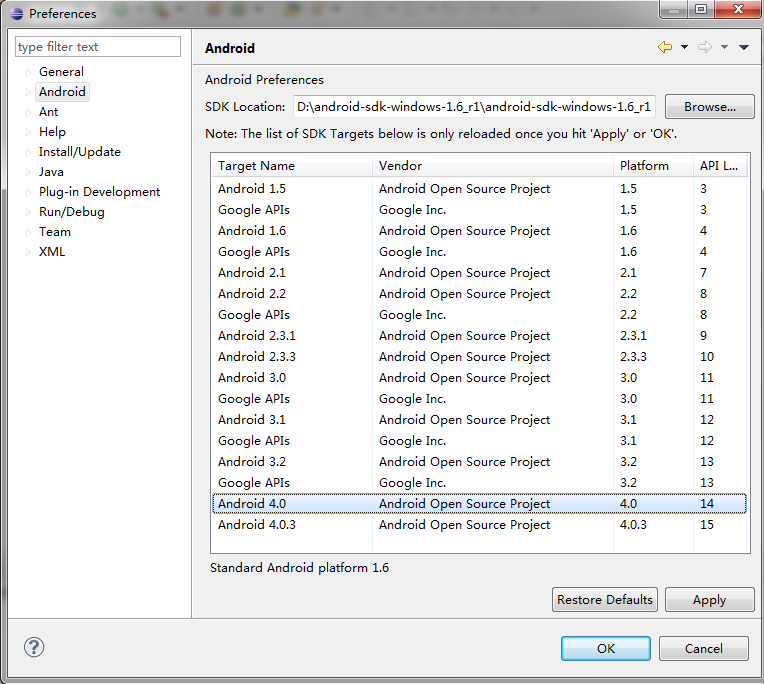The height and width of the screenshot is (684, 764).
Task: Select Install/Update in the tree
Action: [79, 152]
